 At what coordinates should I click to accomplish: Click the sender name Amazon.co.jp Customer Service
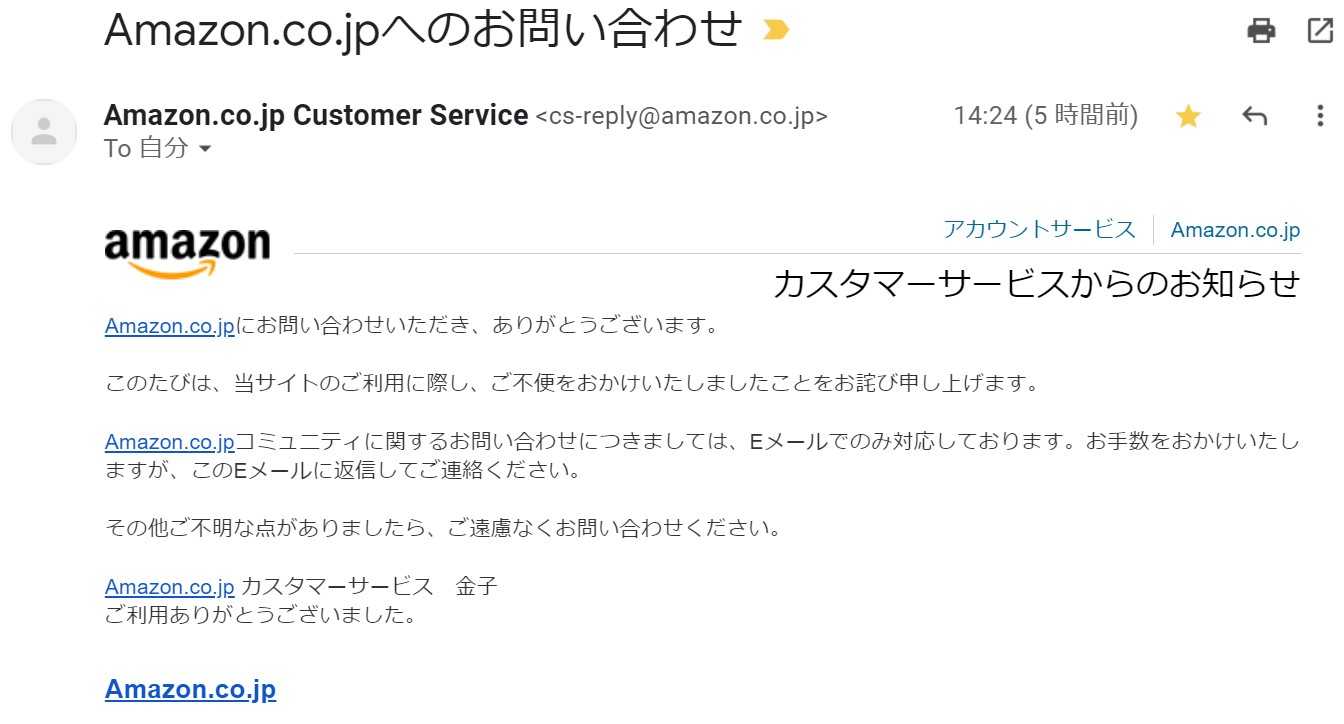click(x=315, y=116)
